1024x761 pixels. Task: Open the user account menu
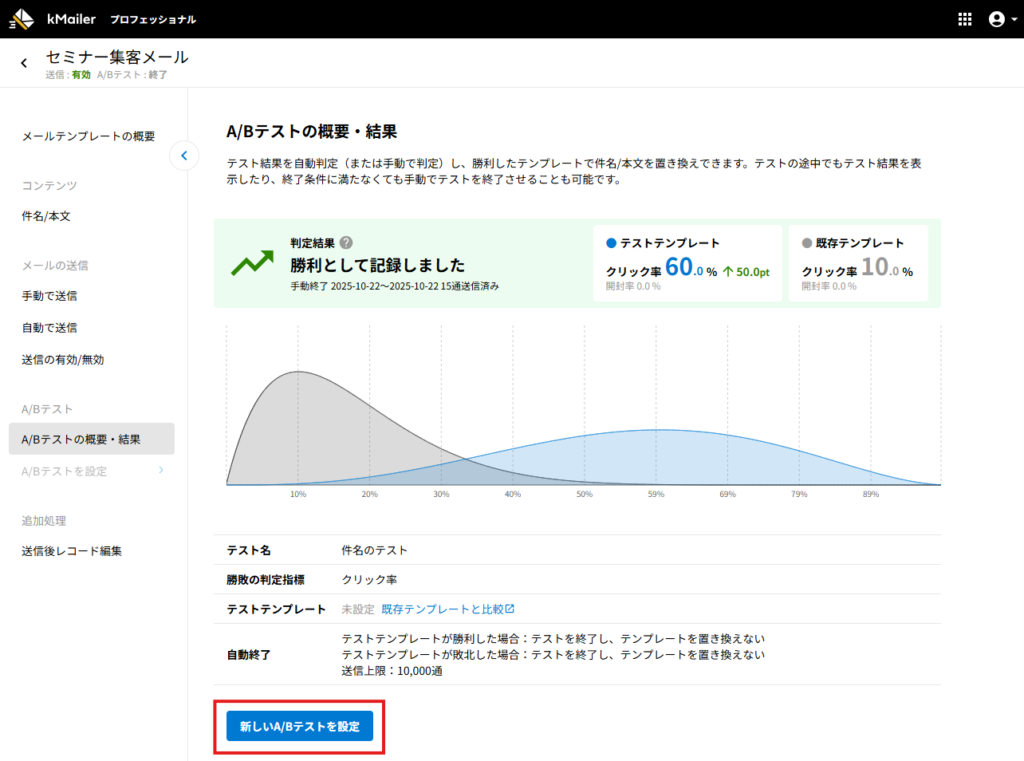tap(995, 19)
